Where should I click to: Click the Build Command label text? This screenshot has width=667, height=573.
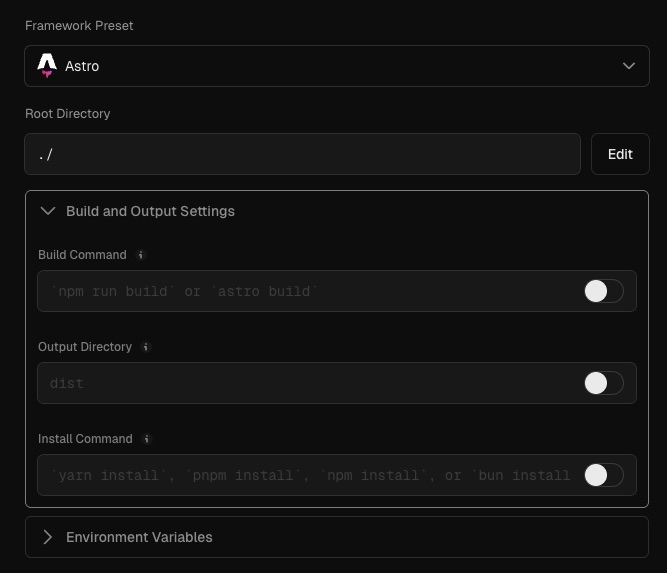[x=82, y=255]
